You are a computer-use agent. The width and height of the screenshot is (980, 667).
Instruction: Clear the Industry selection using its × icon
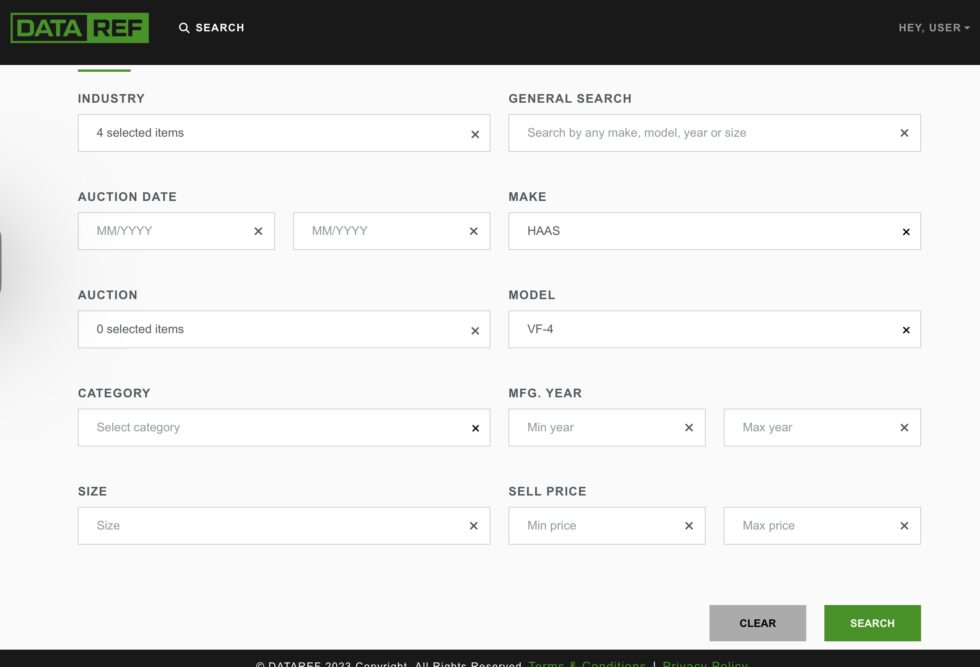(474, 133)
